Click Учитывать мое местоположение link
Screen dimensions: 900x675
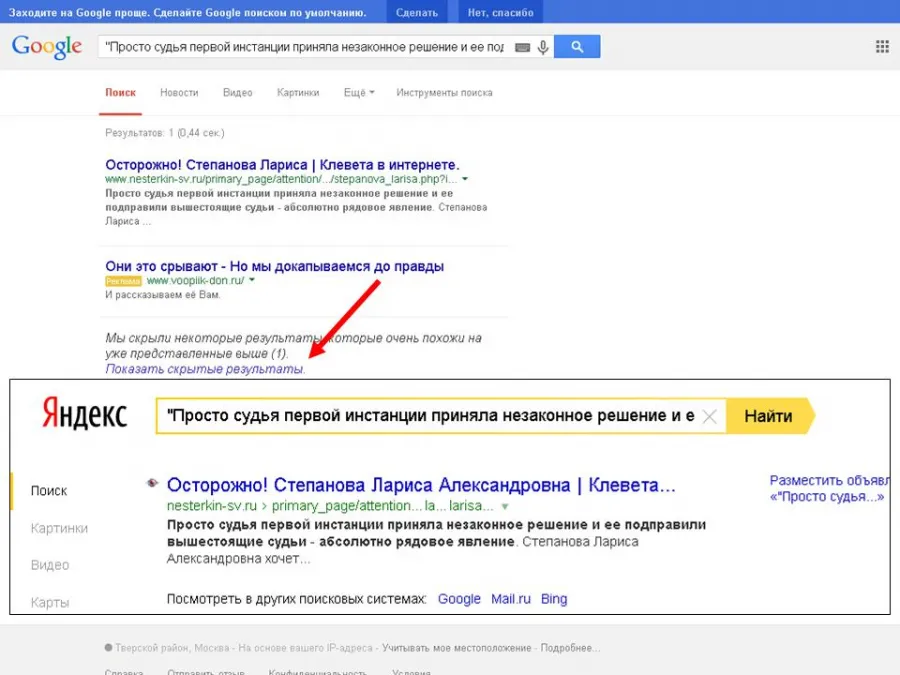[457, 648]
